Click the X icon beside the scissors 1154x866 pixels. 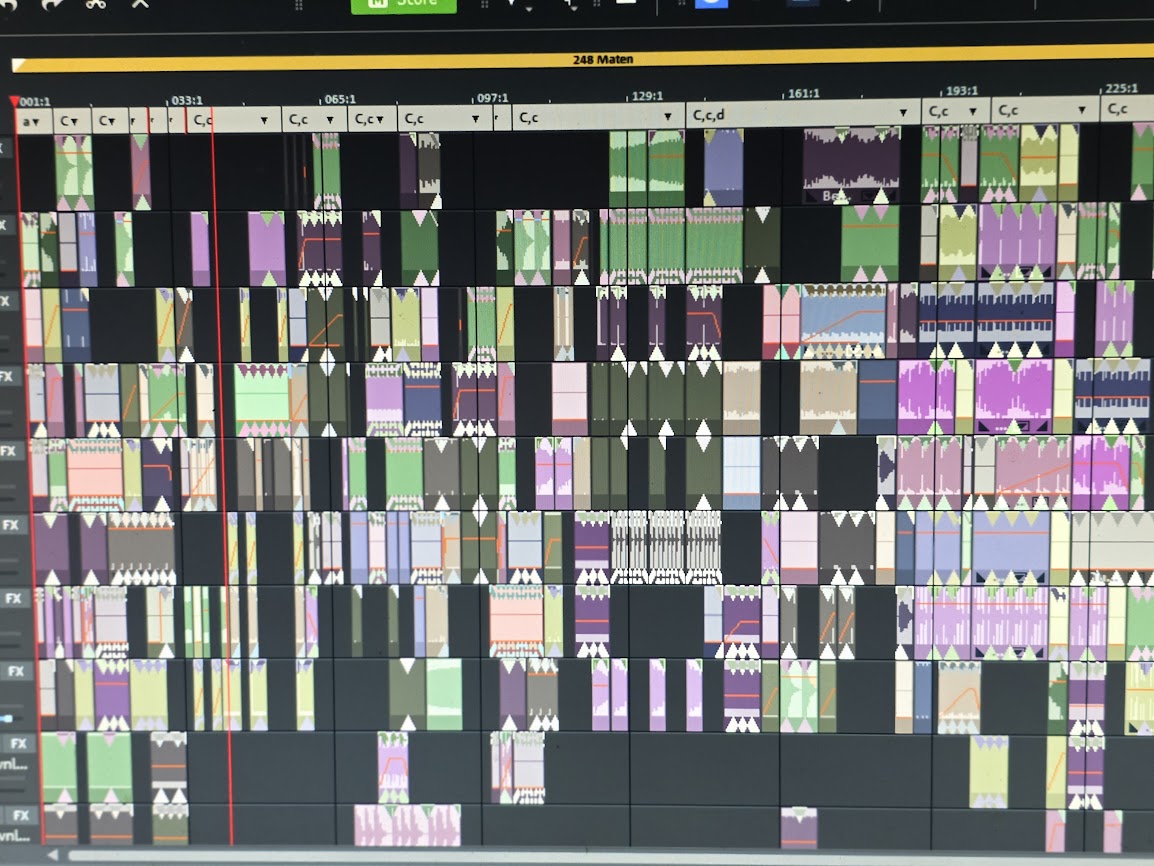pyautogui.click(x=140, y=3)
